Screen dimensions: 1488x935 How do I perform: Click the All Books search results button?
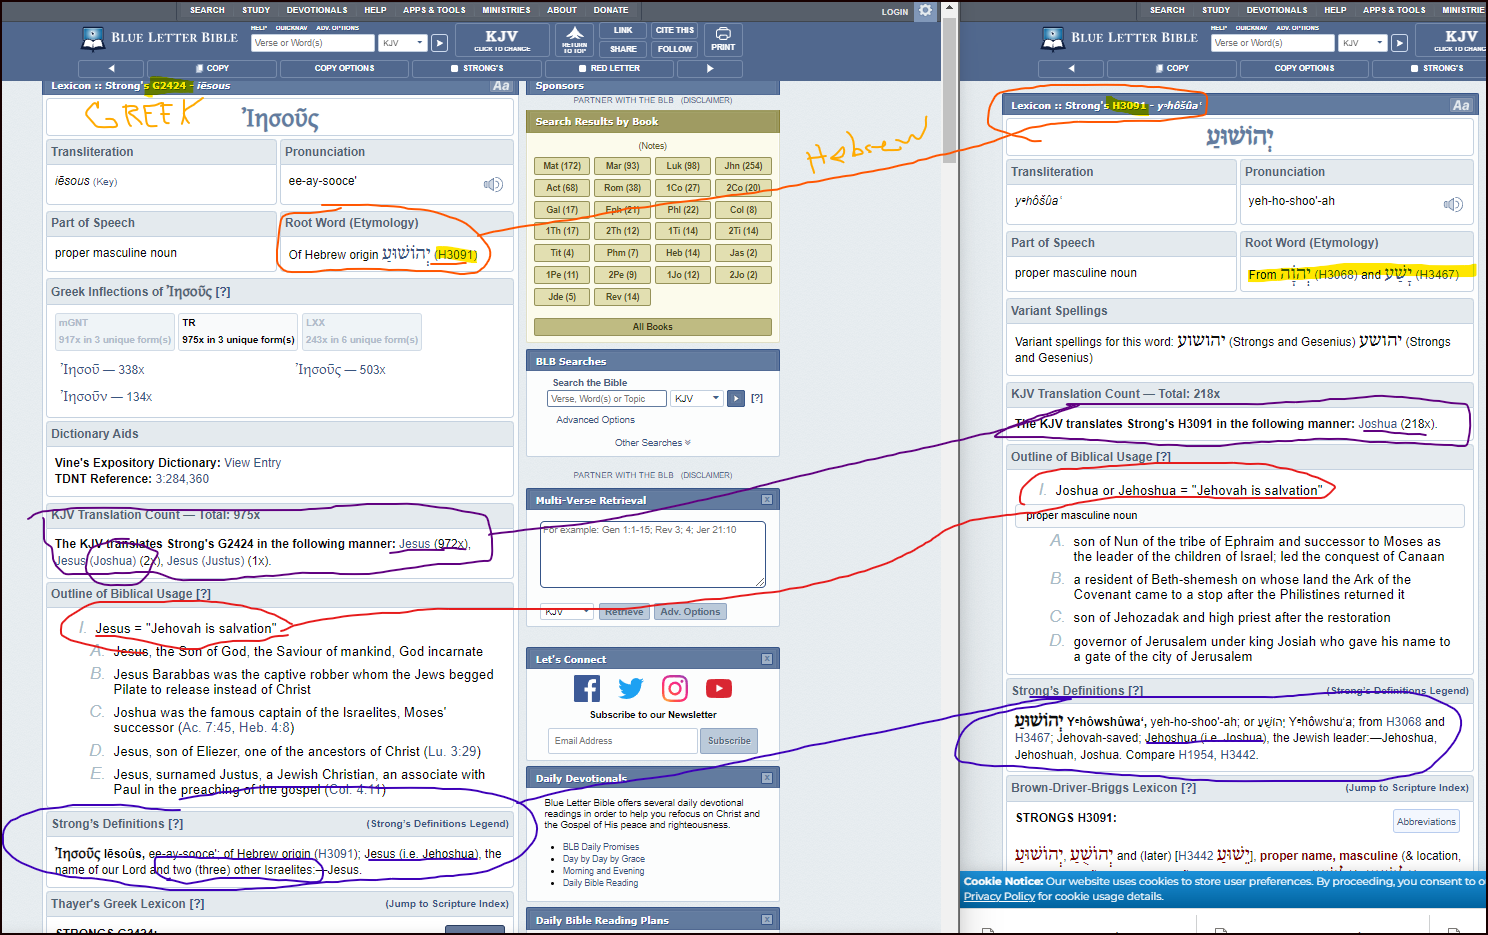(652, 327)
